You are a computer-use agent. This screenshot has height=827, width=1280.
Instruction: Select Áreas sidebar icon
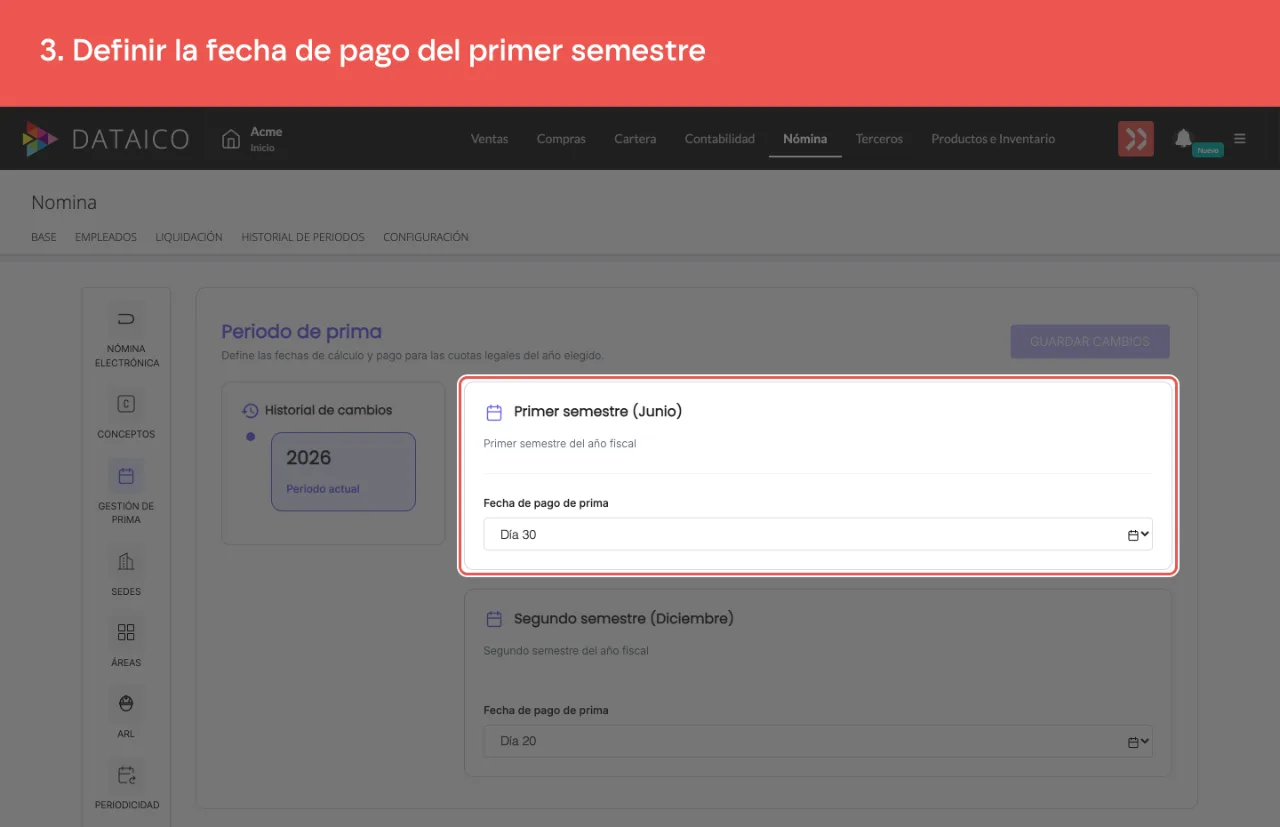coord(126,632)
